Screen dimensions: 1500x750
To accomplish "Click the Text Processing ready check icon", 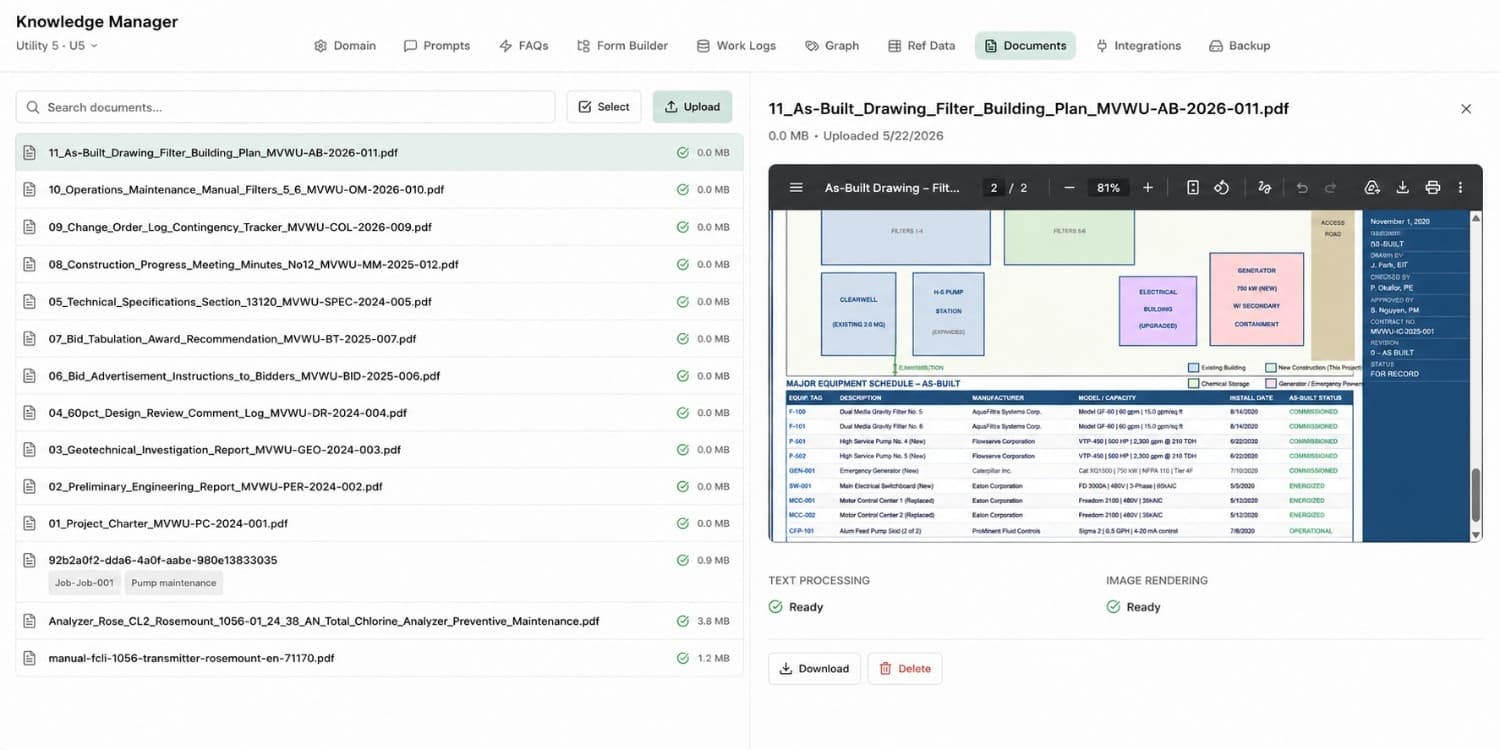I will (x=775, y=606).
